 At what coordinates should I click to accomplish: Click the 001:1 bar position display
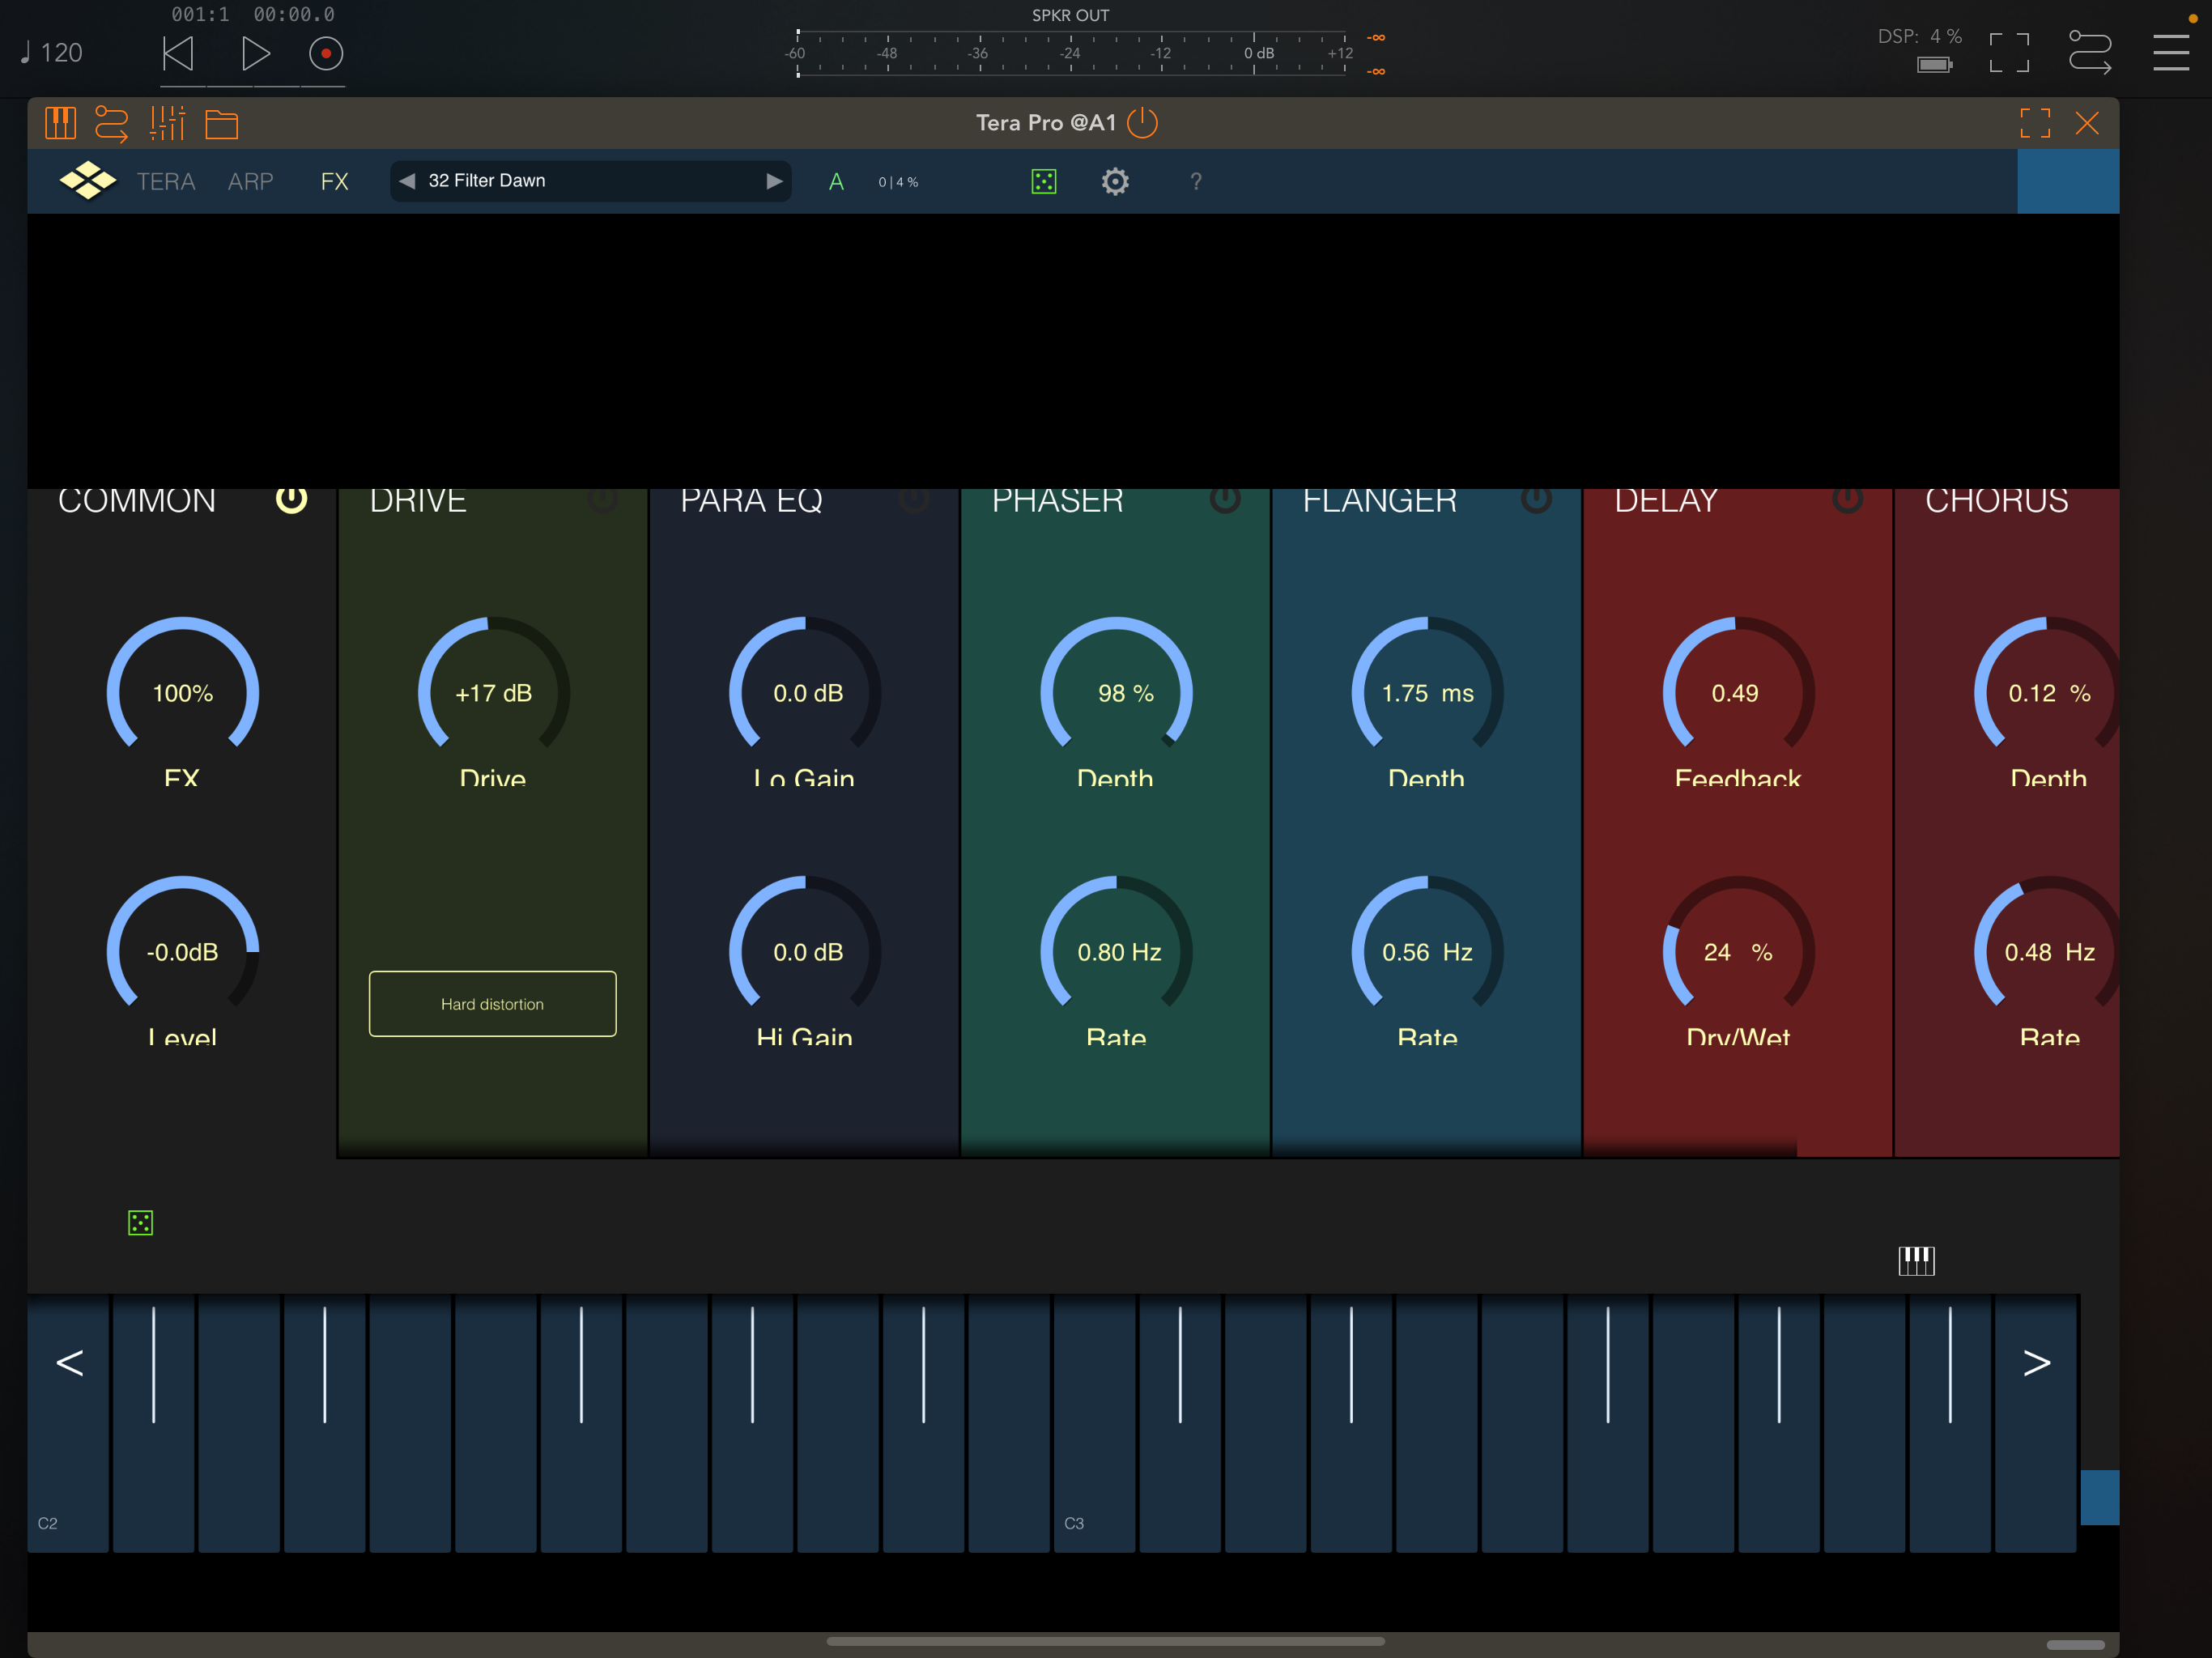200,14
